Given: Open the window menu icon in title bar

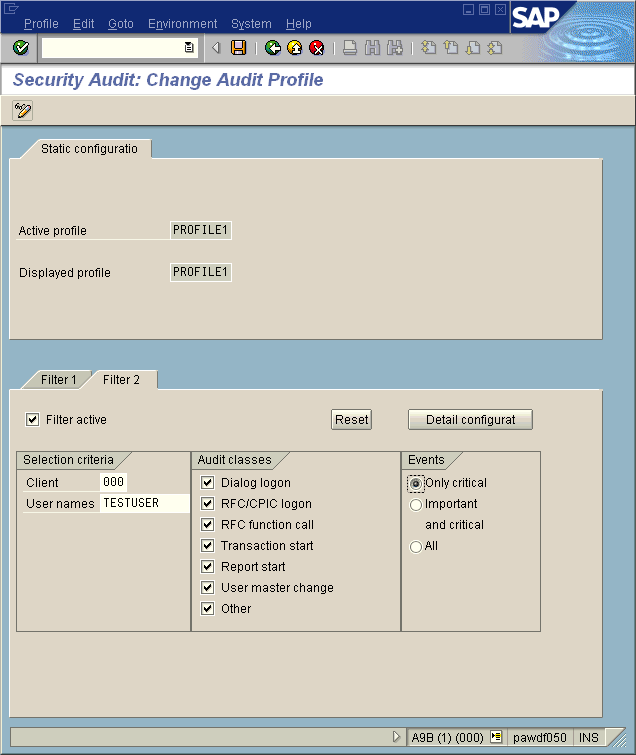Looking at the screenshot, I should coord(11,8).
